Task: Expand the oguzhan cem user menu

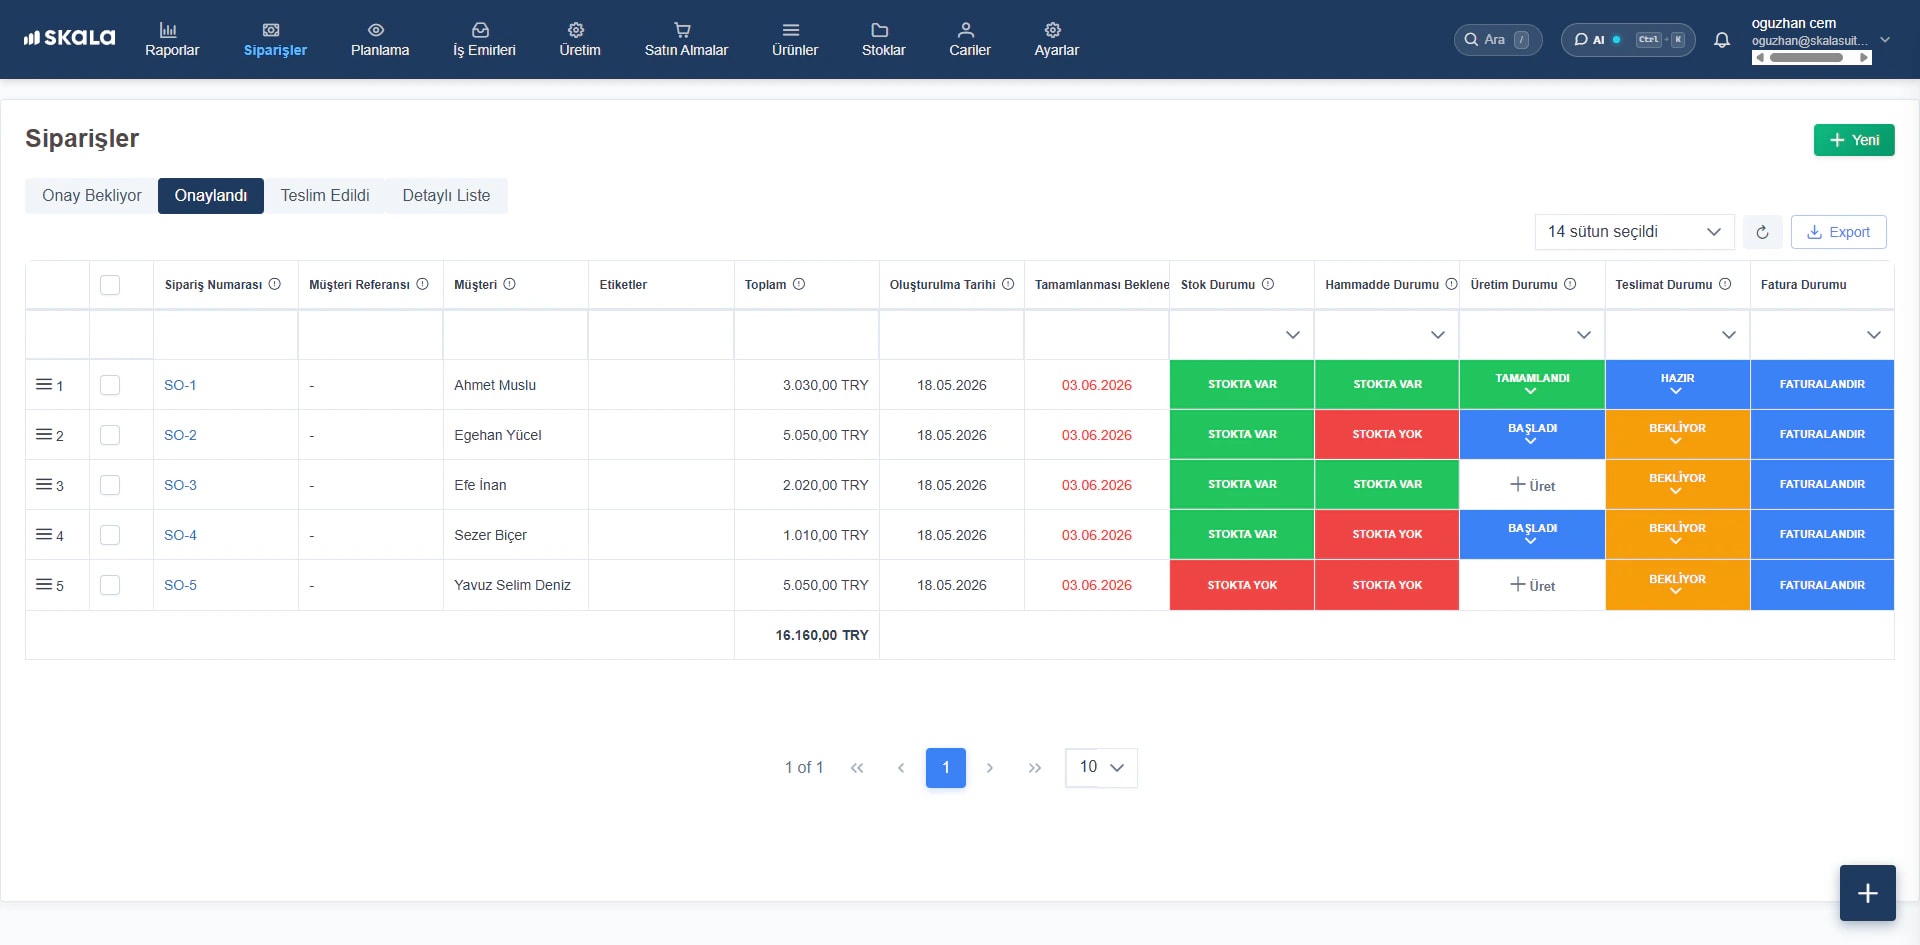Action: coord(1885,40)
